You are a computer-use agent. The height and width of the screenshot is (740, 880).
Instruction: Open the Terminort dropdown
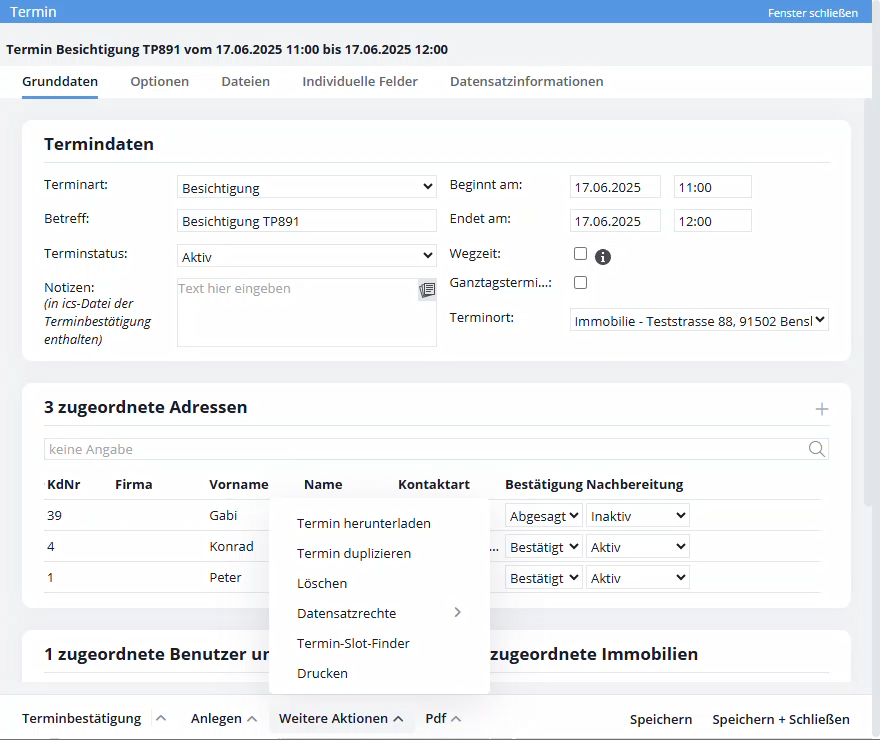(699, 320)
